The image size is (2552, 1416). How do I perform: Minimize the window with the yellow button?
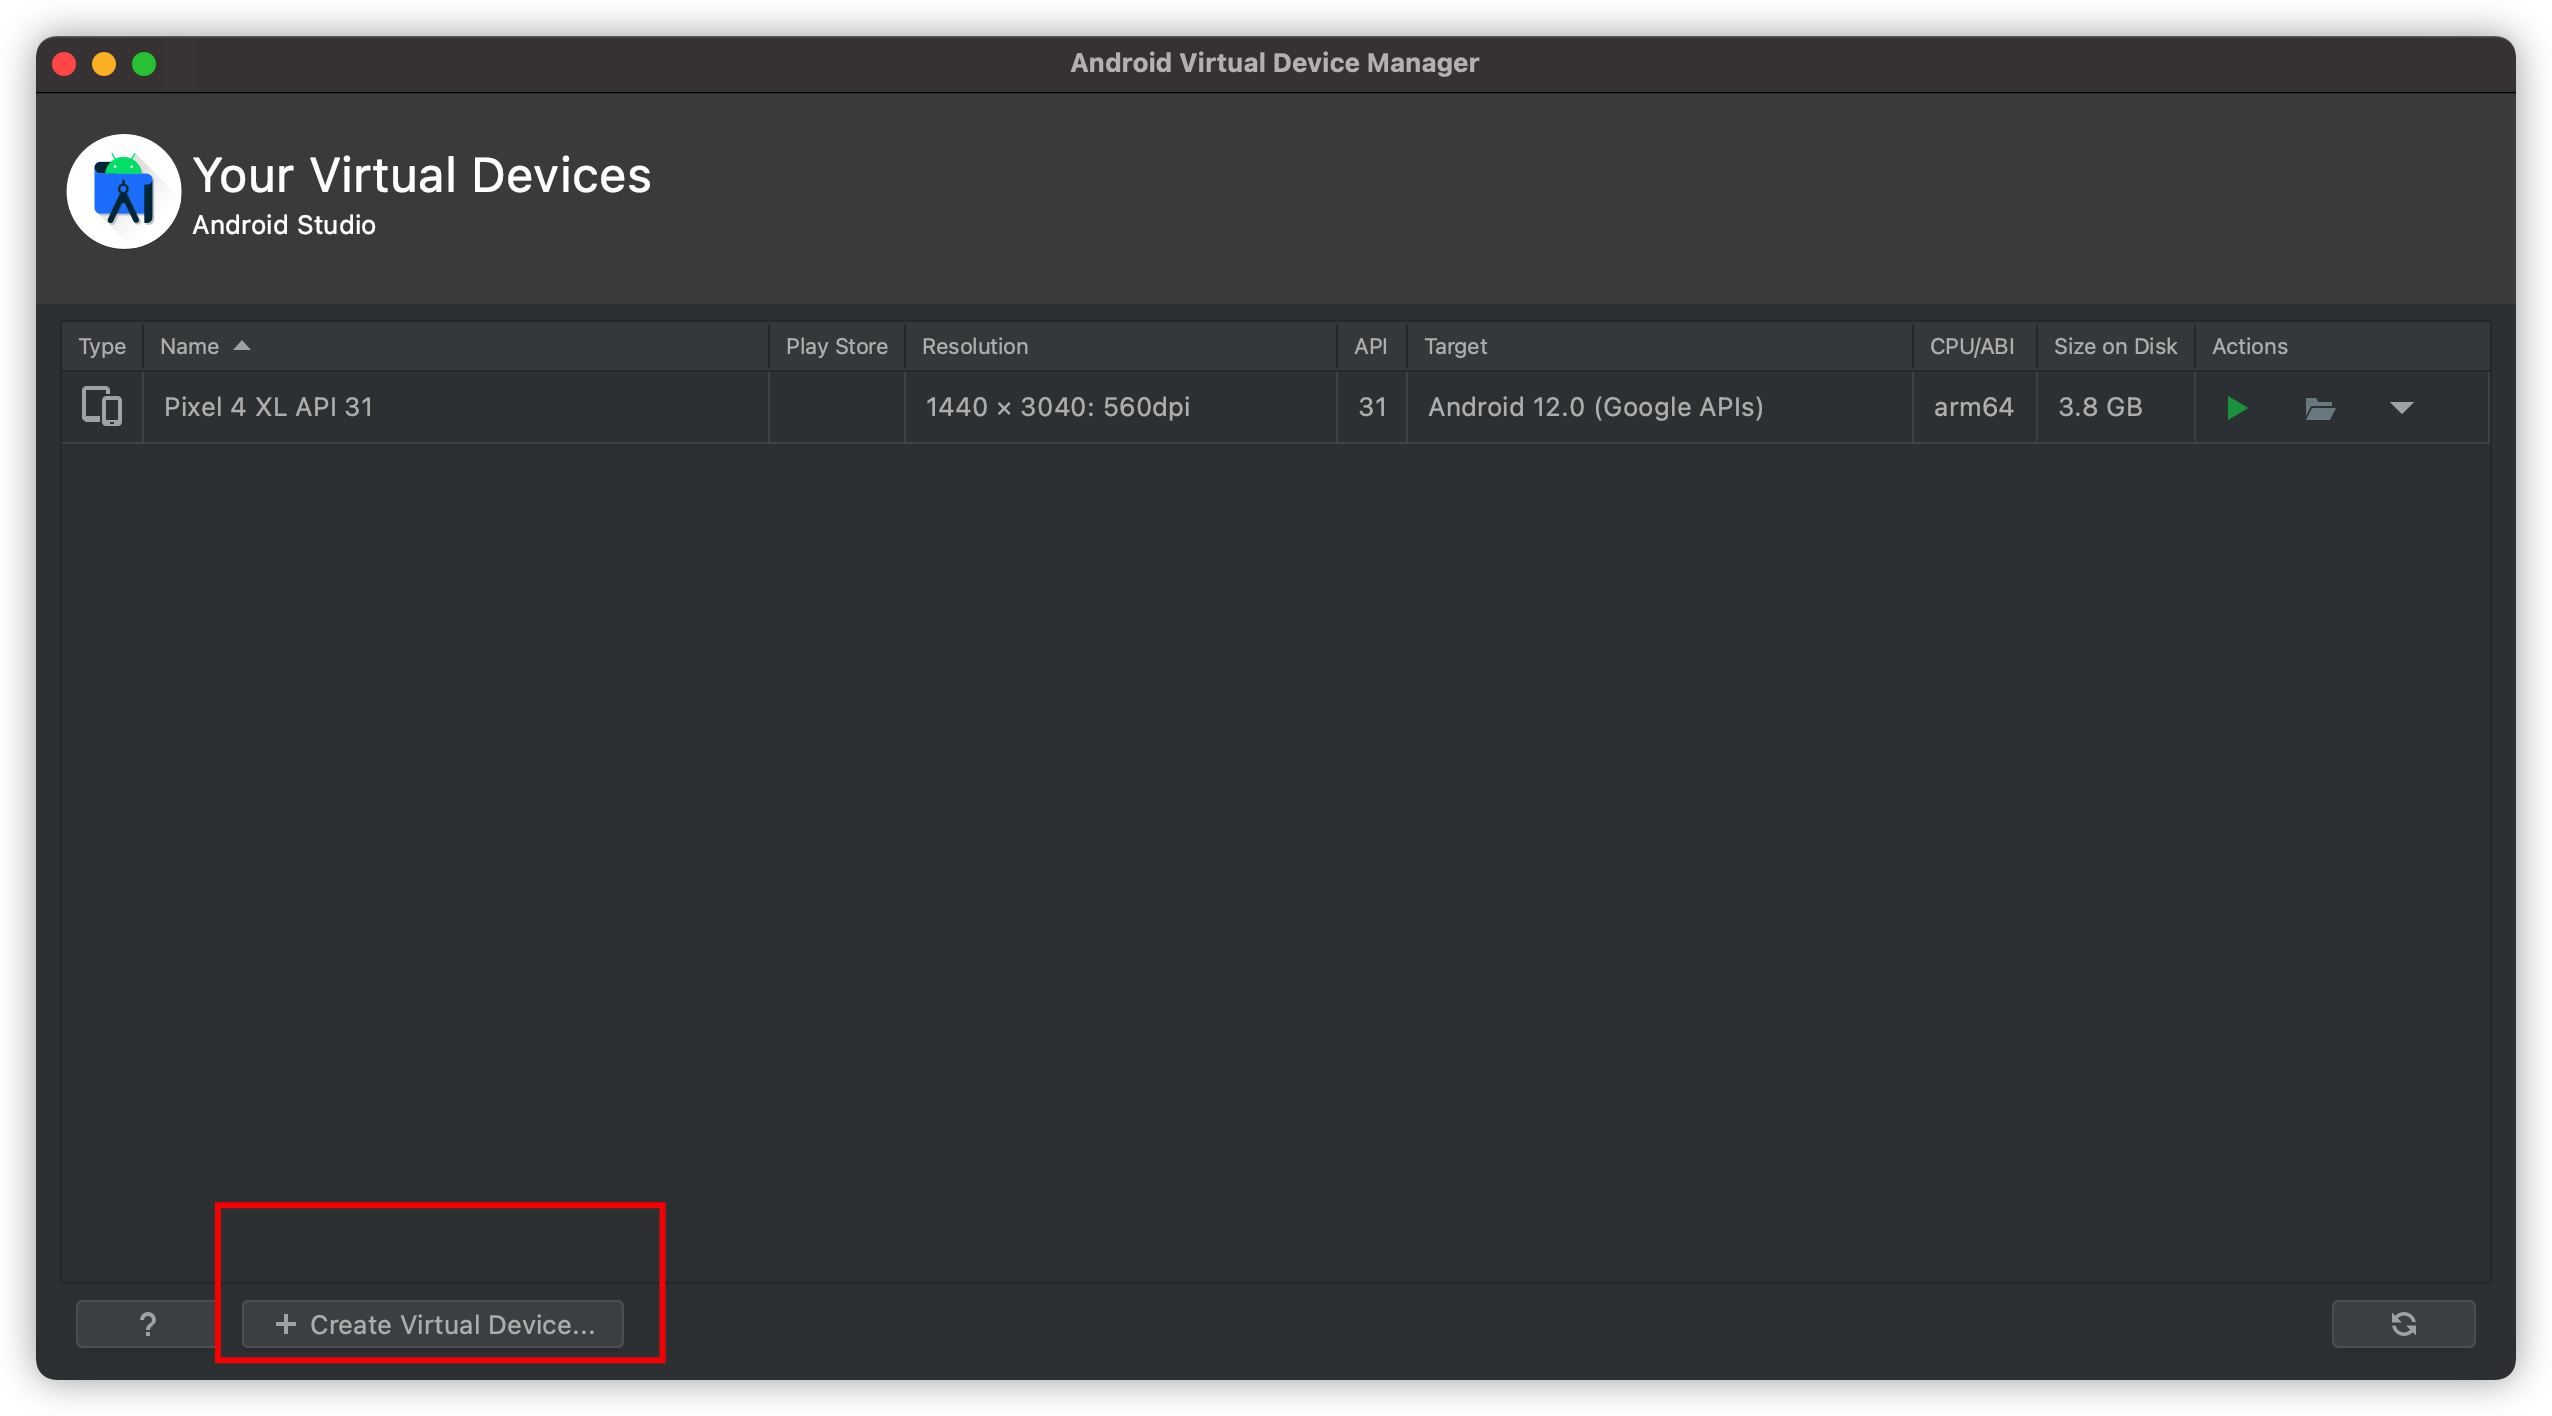click(x=104, y=64)
